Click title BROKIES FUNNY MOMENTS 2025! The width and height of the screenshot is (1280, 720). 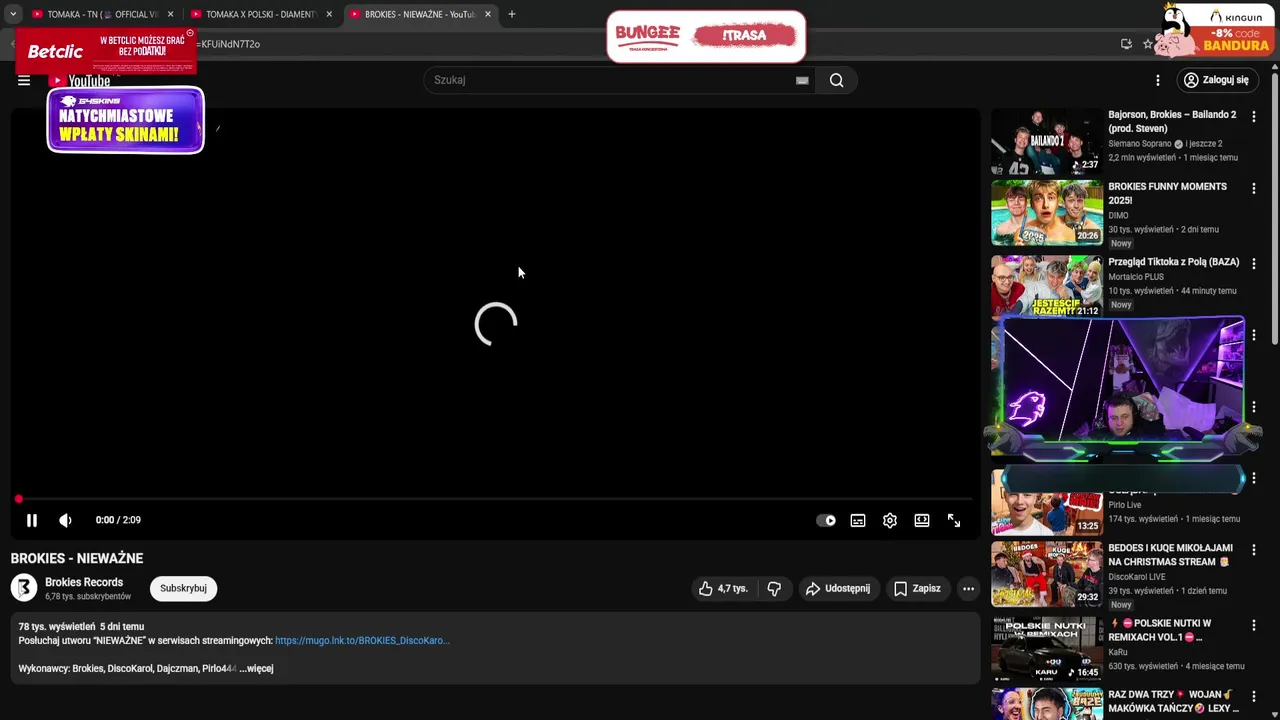[x=1167, y=193]
